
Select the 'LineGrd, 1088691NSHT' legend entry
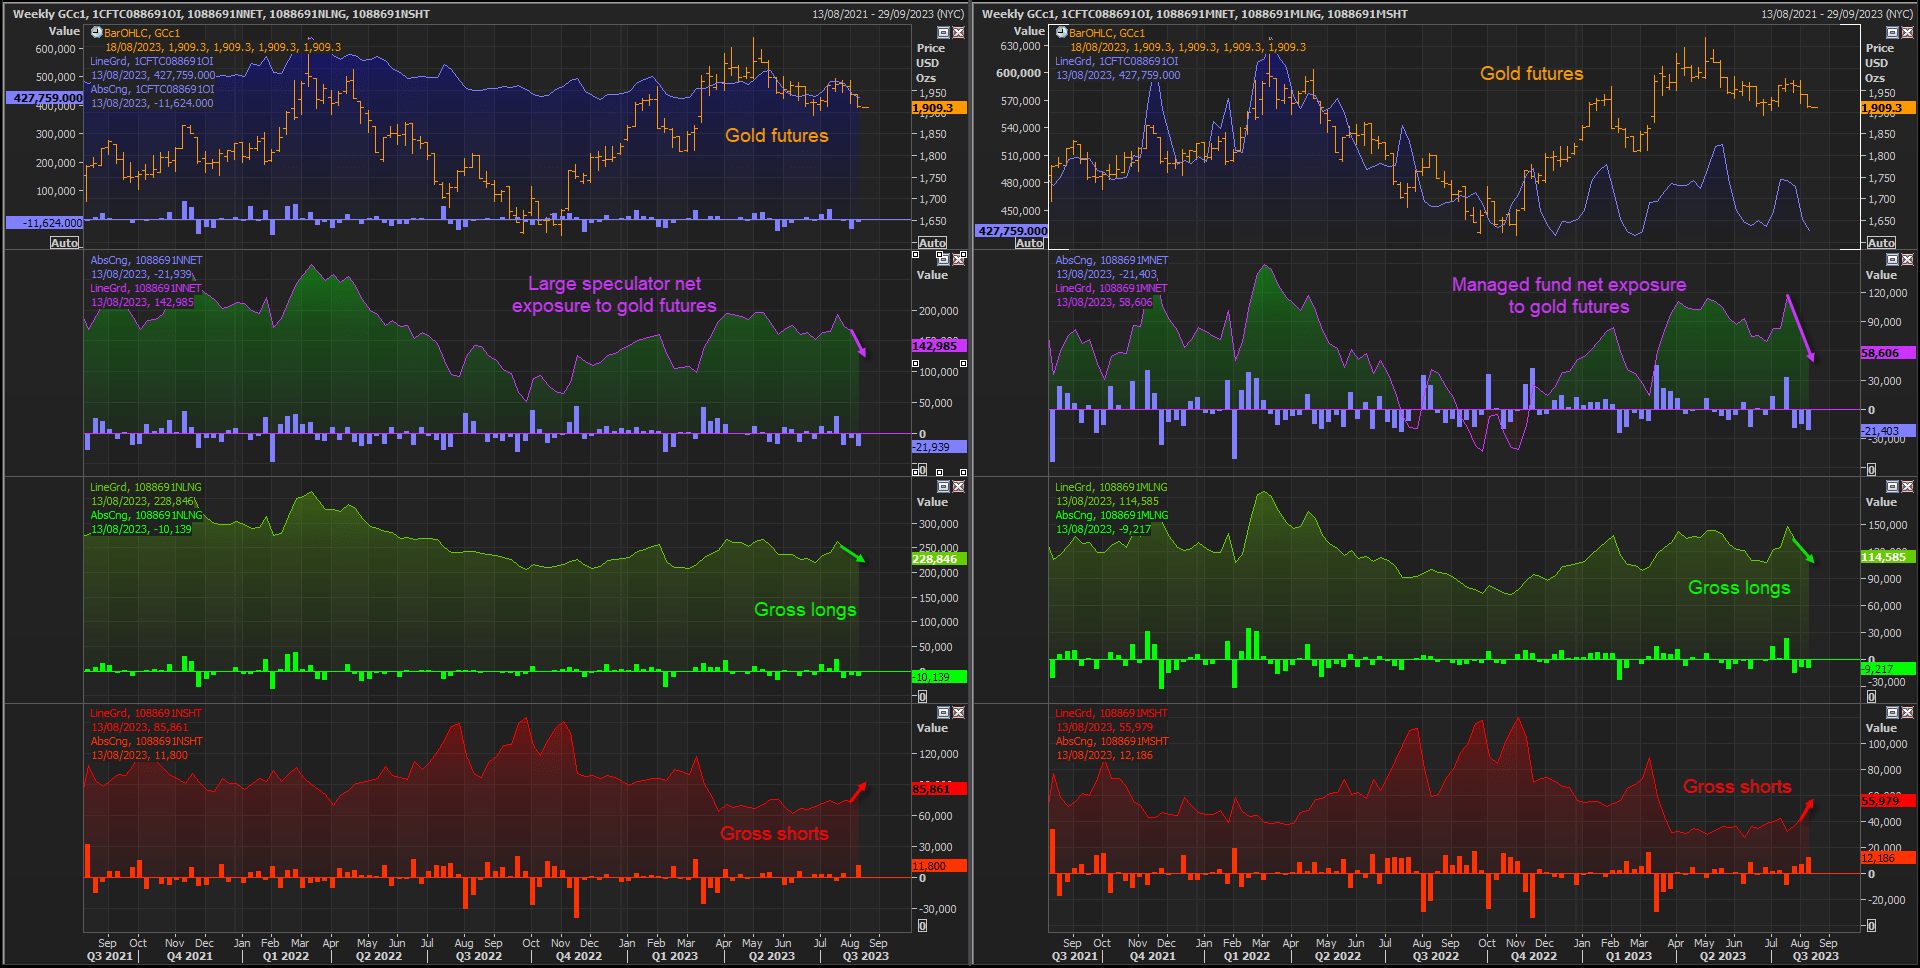point(146,713)
